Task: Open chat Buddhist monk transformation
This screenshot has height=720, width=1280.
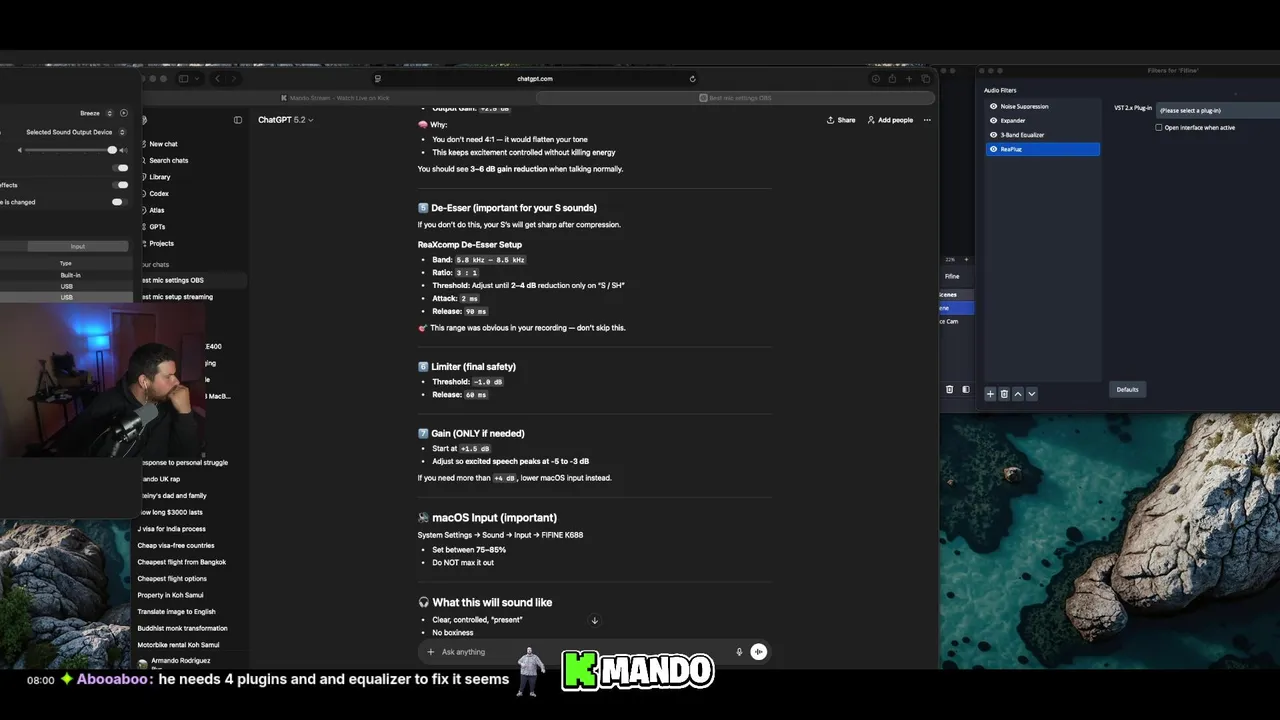Action: click(x=182, y=628)
